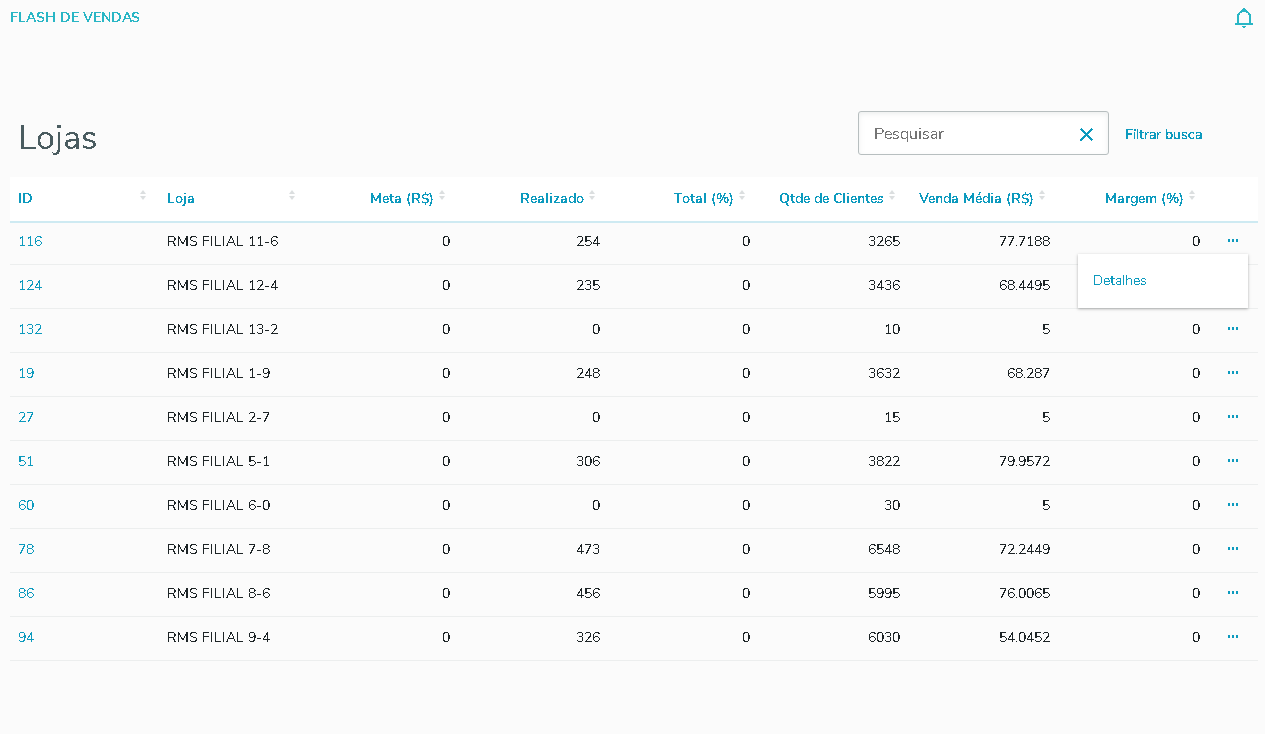Open the notifications bell icon
This screenshot has width=1265, height=734.
coord(1243,18)
